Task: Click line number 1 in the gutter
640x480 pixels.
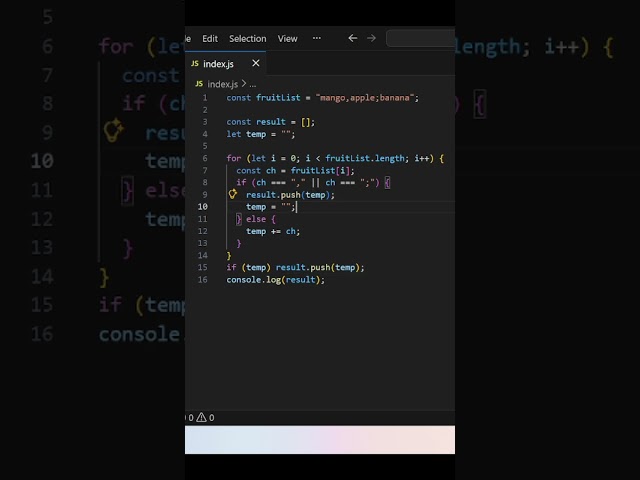Action: 205,98
